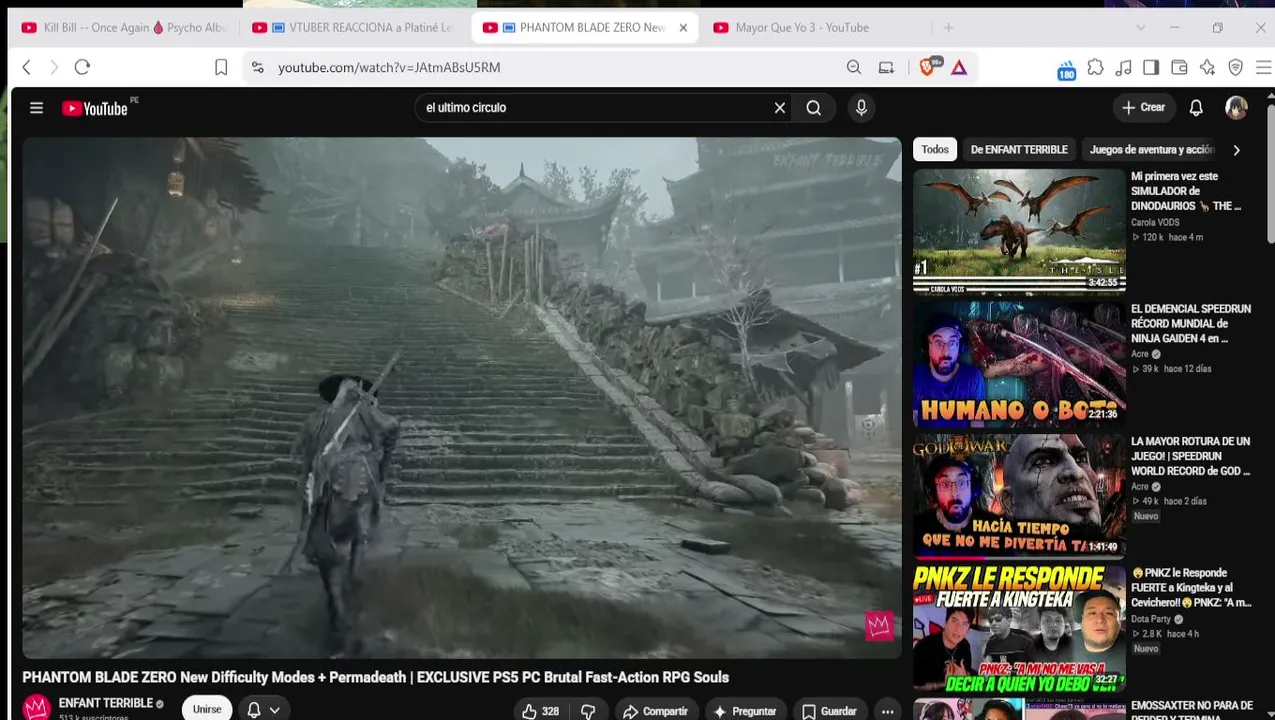Viewport: 1275px width, 720px height.
Task: Install app icon in the address bar
Action: [886, 67]
